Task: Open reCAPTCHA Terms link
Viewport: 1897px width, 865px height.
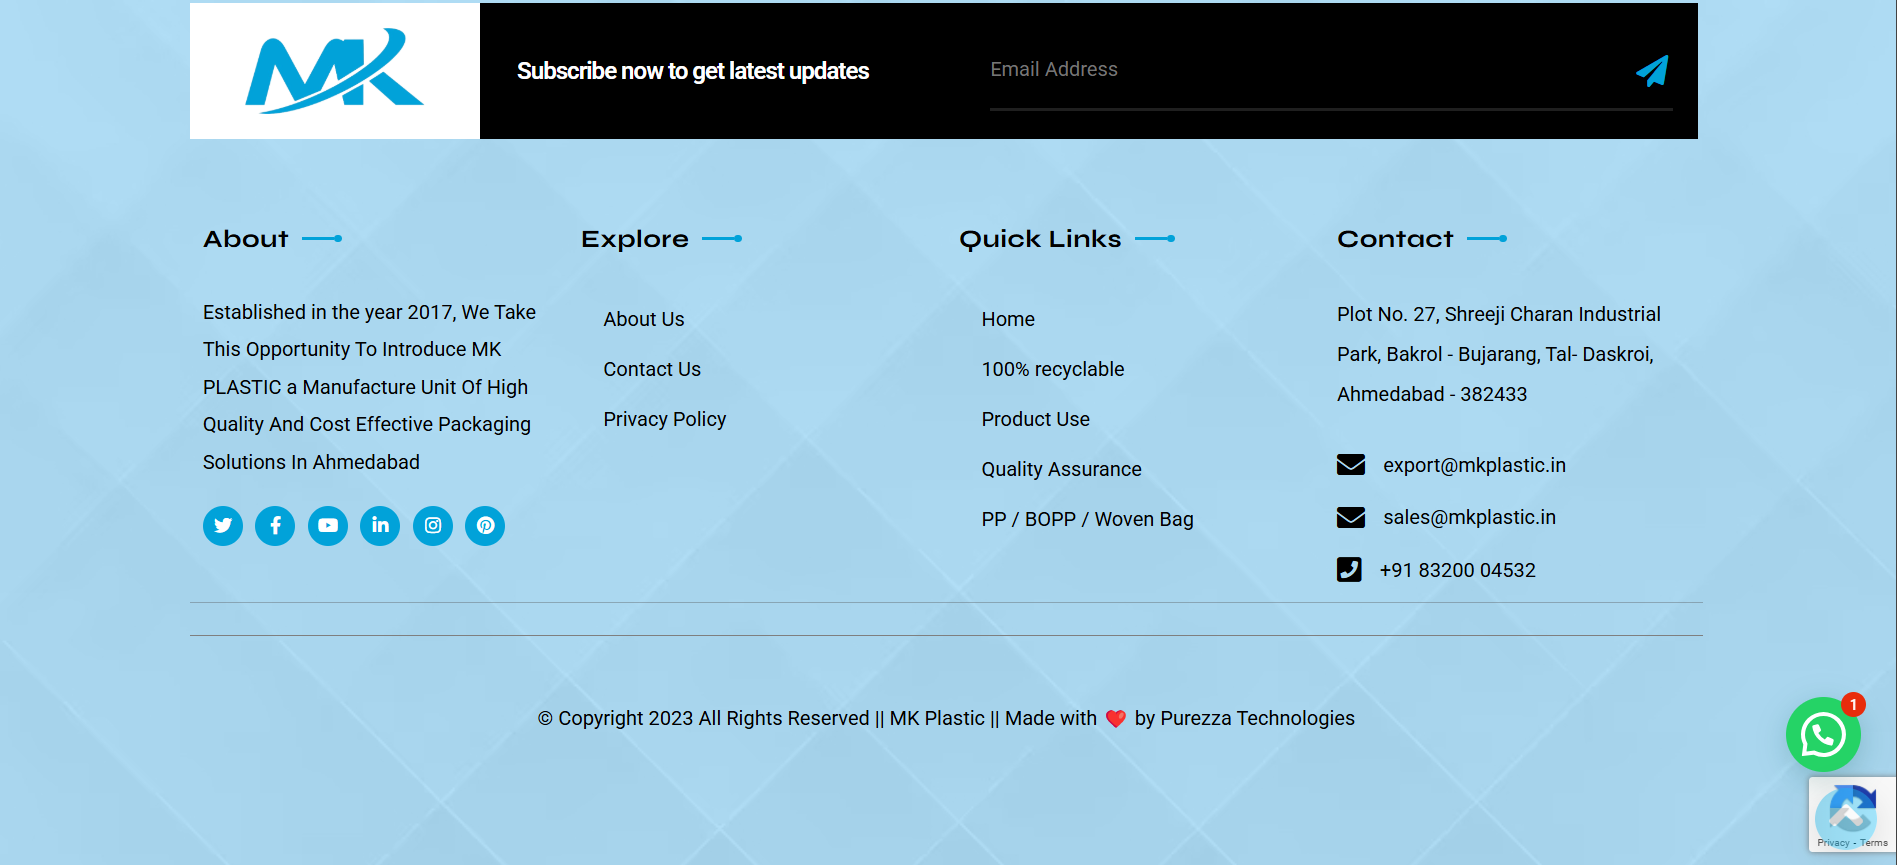Action: (x=1874, y=843)
